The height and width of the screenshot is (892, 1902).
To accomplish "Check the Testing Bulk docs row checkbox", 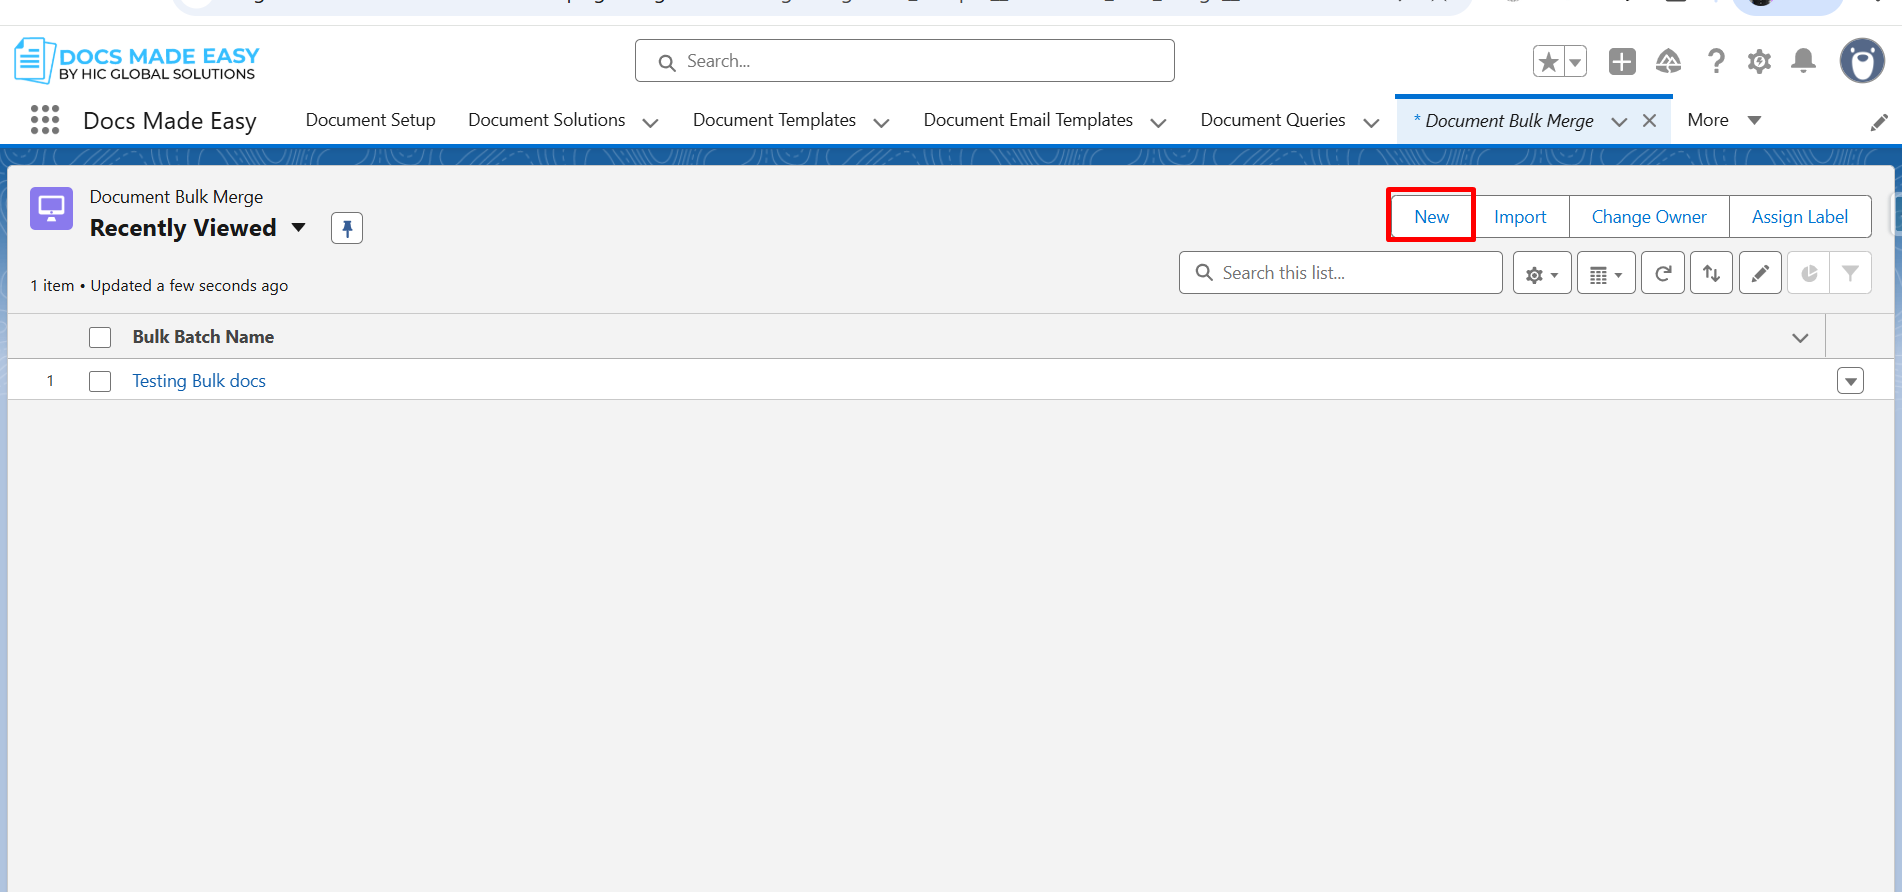I will pyautogui.click(x=100, y=381).
